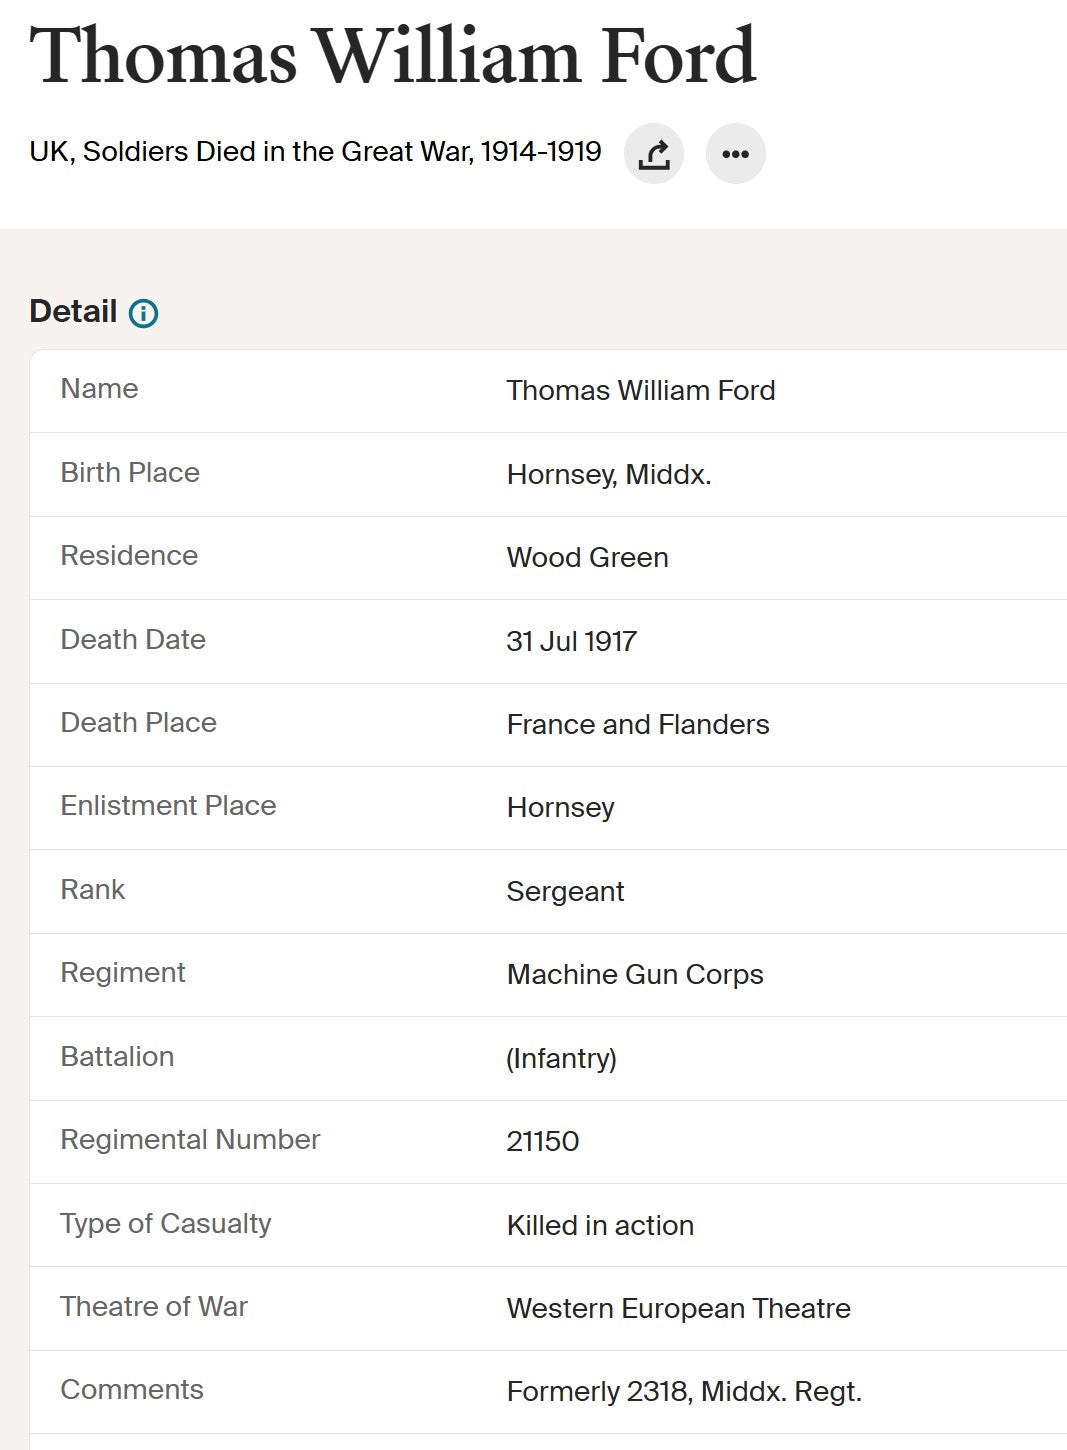Select the Comments value Formerly 2318, Middx. Regt.
The image size is (1067, 1450).
[683, 1391]
